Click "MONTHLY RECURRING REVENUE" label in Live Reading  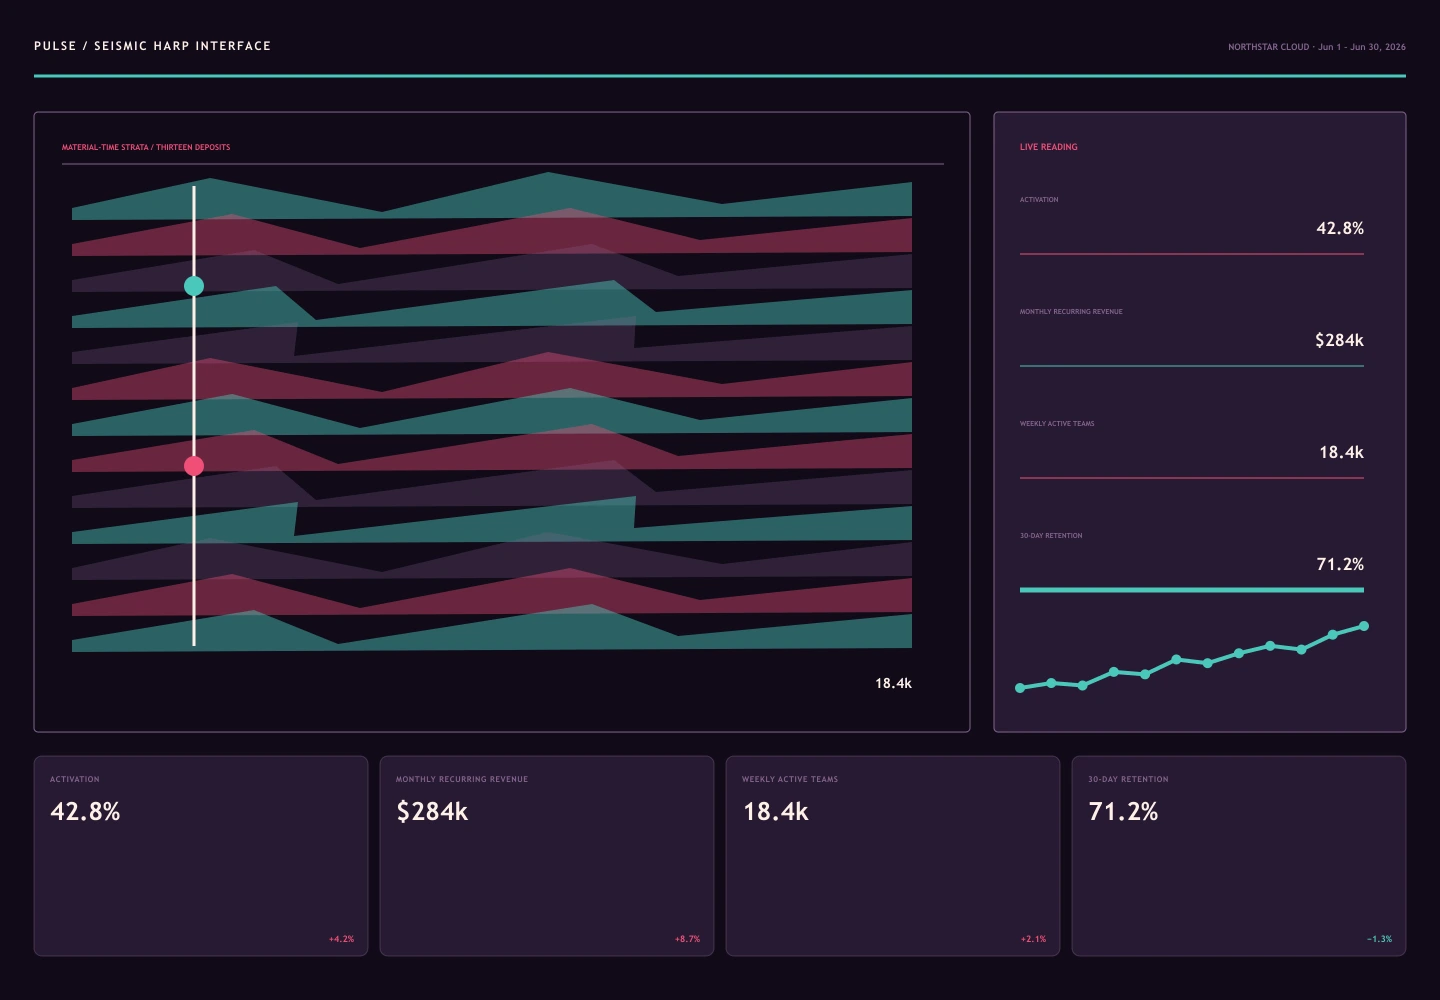(1071, 312)
